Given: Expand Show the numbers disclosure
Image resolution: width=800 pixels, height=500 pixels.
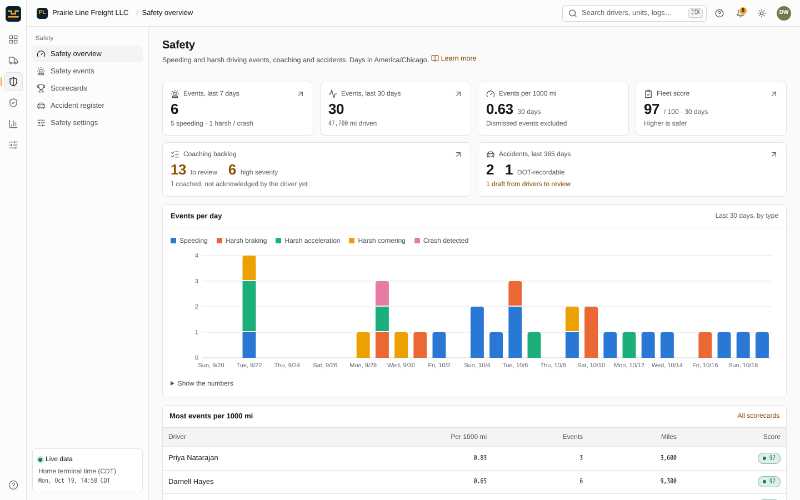Looking at the screenshot, I should (202, 383).
